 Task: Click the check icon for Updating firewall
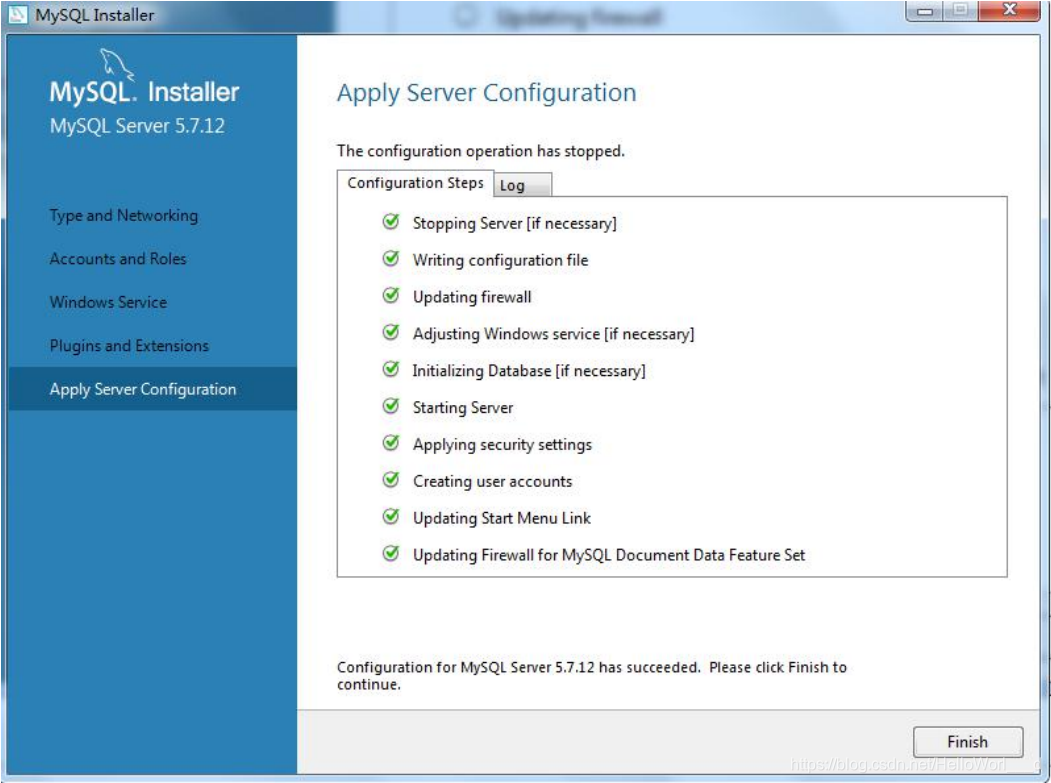pyautogui.click(x=391, y=296)
